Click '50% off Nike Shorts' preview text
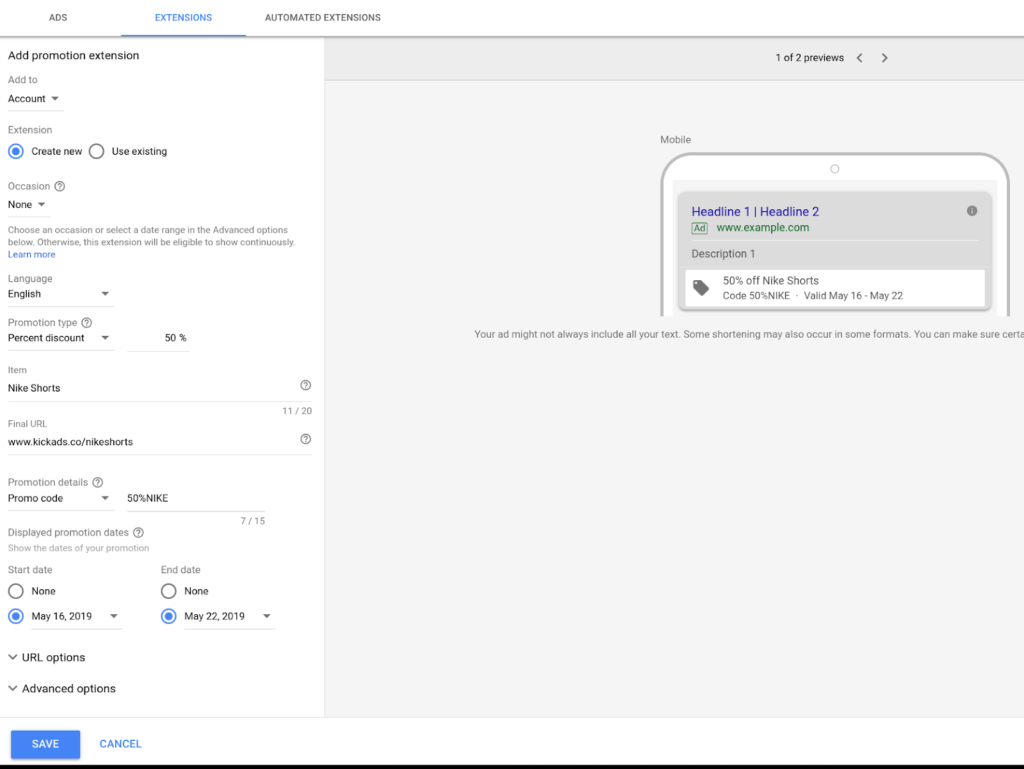 (771, 281)
